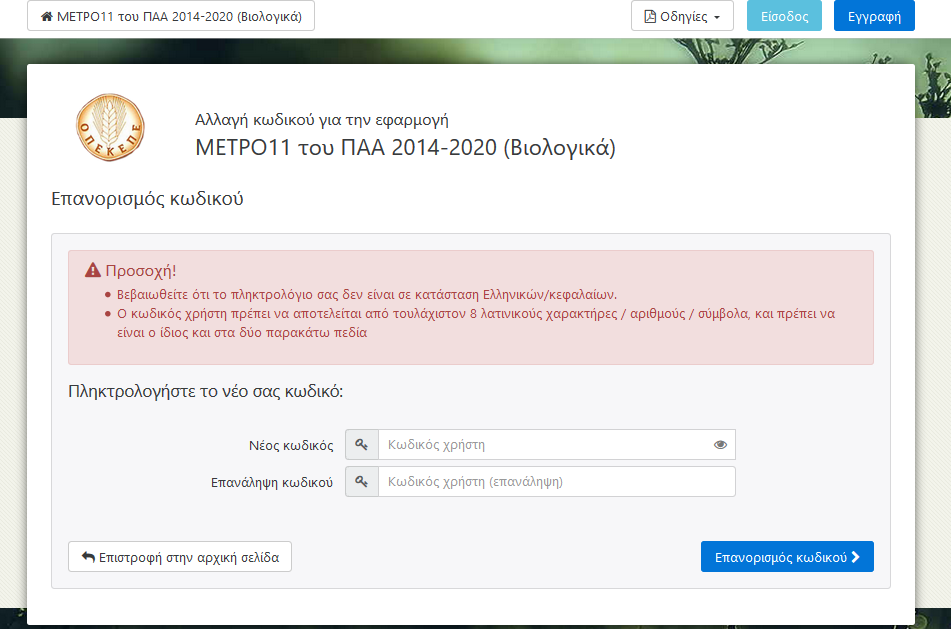
Task: Click the Είσοδος login button
Action: click(x=784, y=16)
